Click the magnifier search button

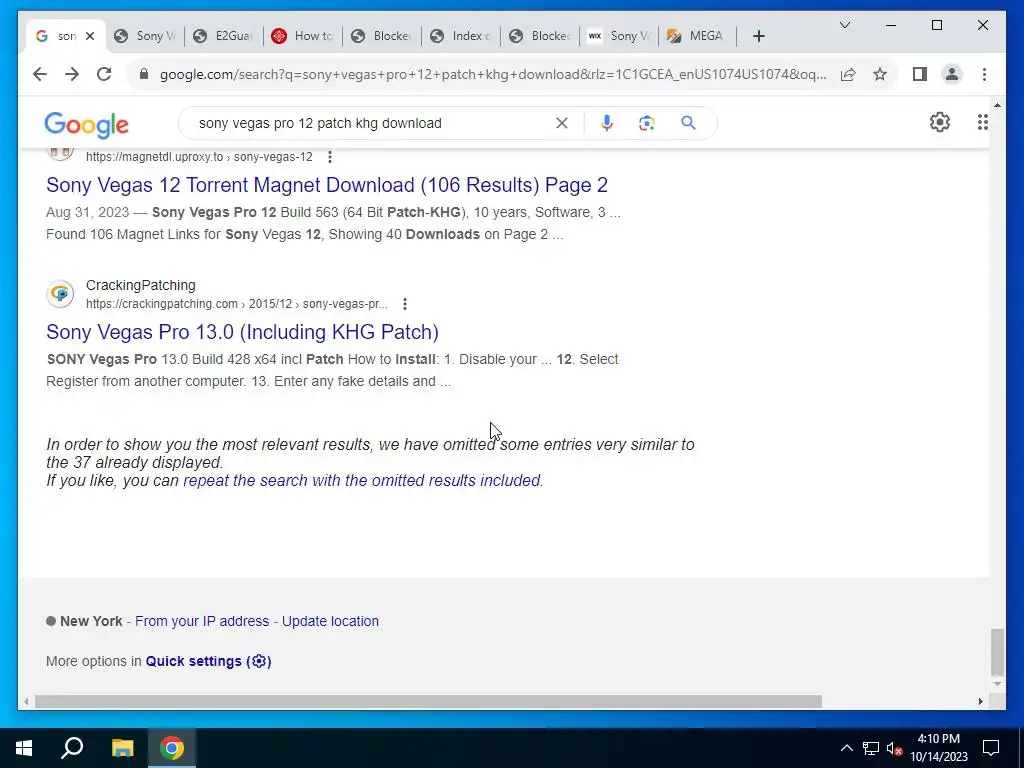[688, 123]
